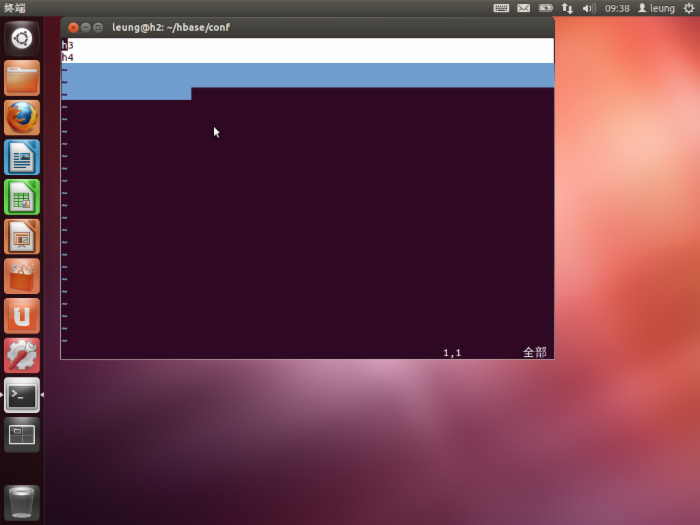Image resolution: width=700 pixels, height=525 pixels.
Task: Click the line containing h4
Action: pos(308,57)
